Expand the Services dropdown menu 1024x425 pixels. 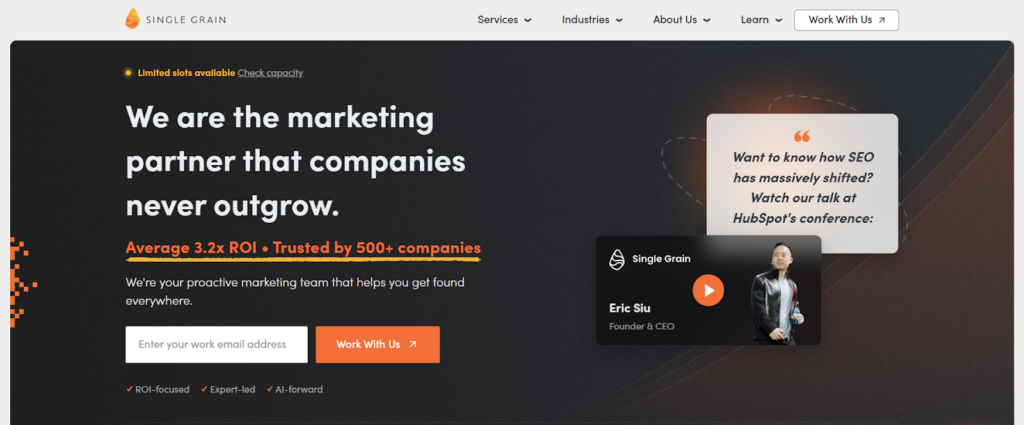tap(504, 20)
